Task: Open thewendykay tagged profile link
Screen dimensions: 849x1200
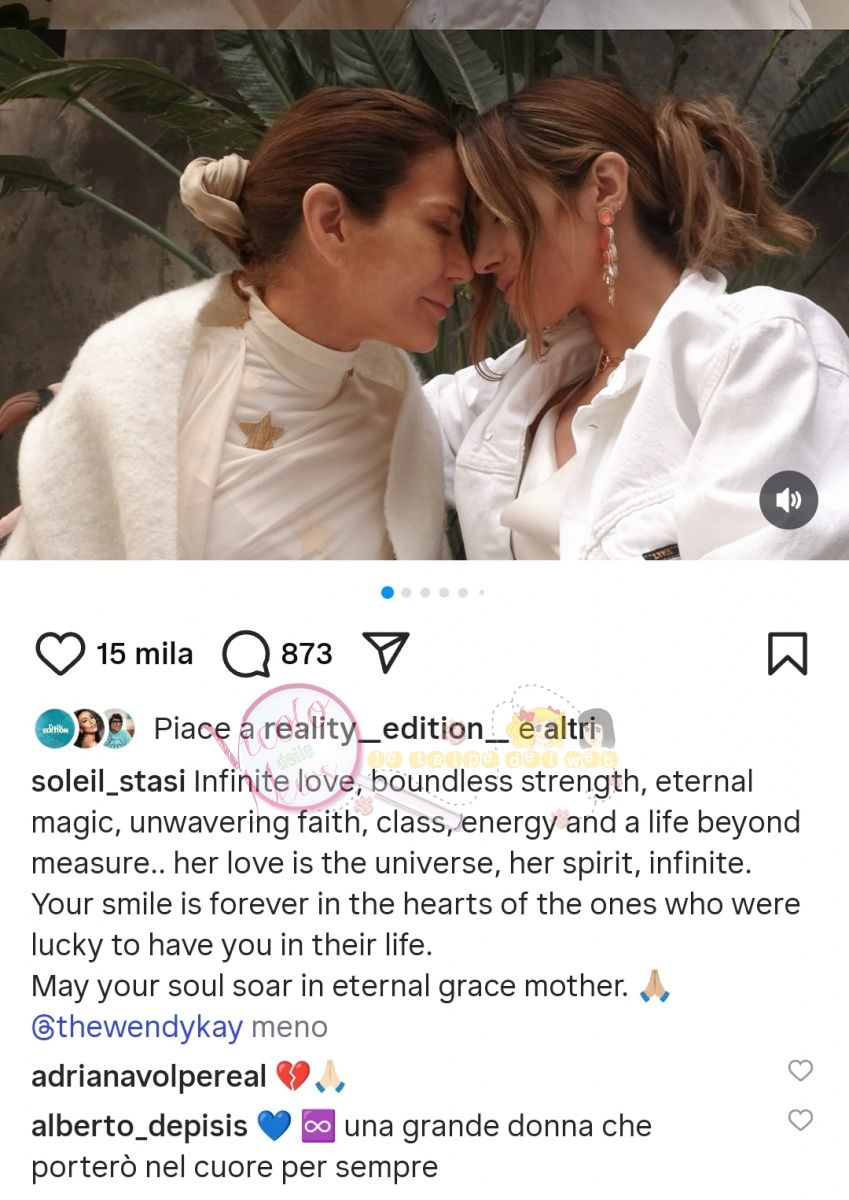Action: tap(137, 1027)
